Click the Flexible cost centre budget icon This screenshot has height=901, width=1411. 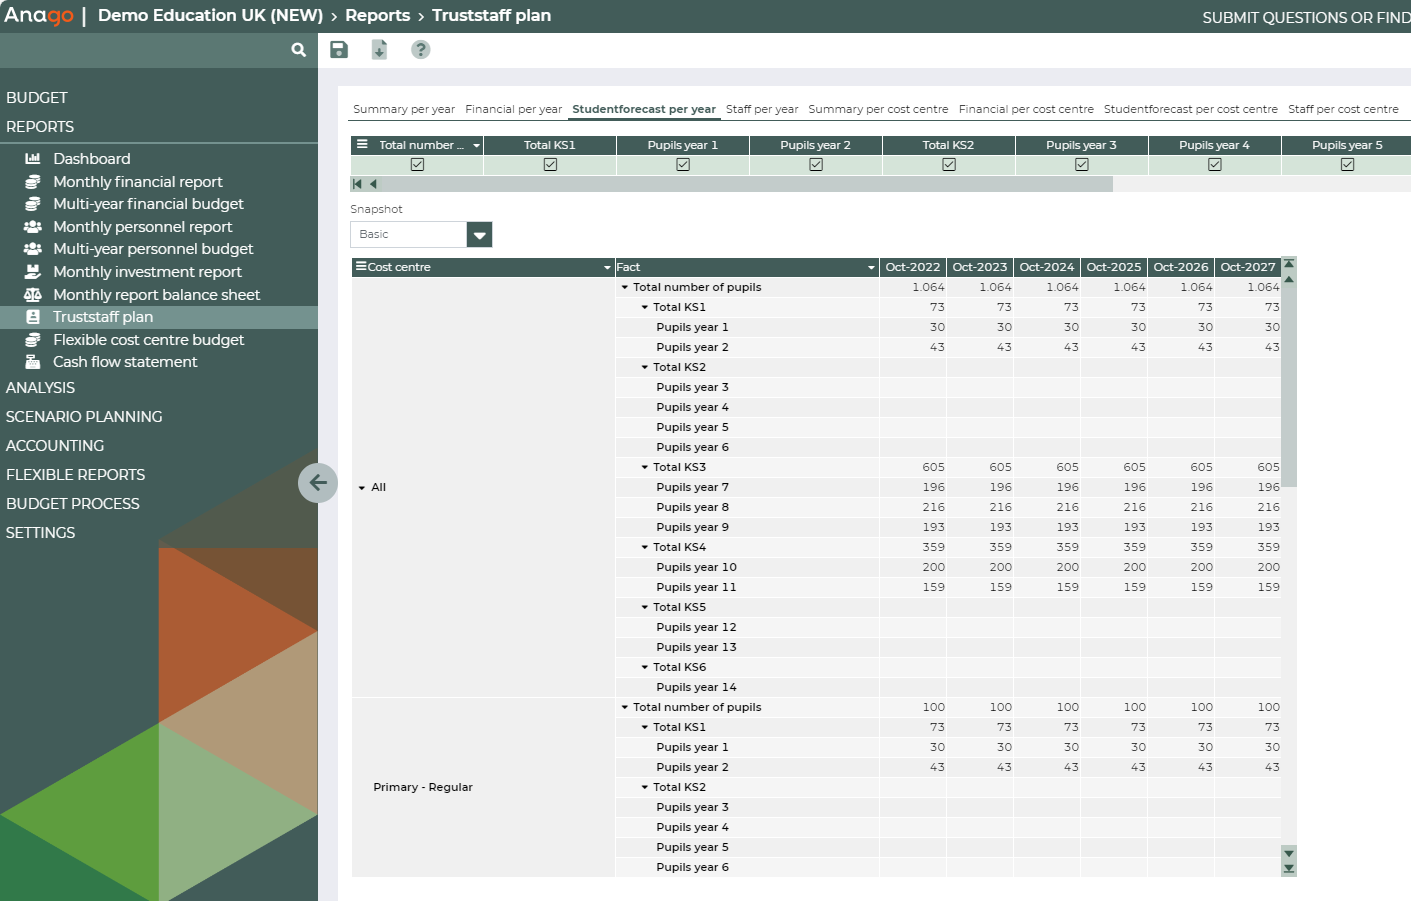pyautogui.click(x=33, y=340)
